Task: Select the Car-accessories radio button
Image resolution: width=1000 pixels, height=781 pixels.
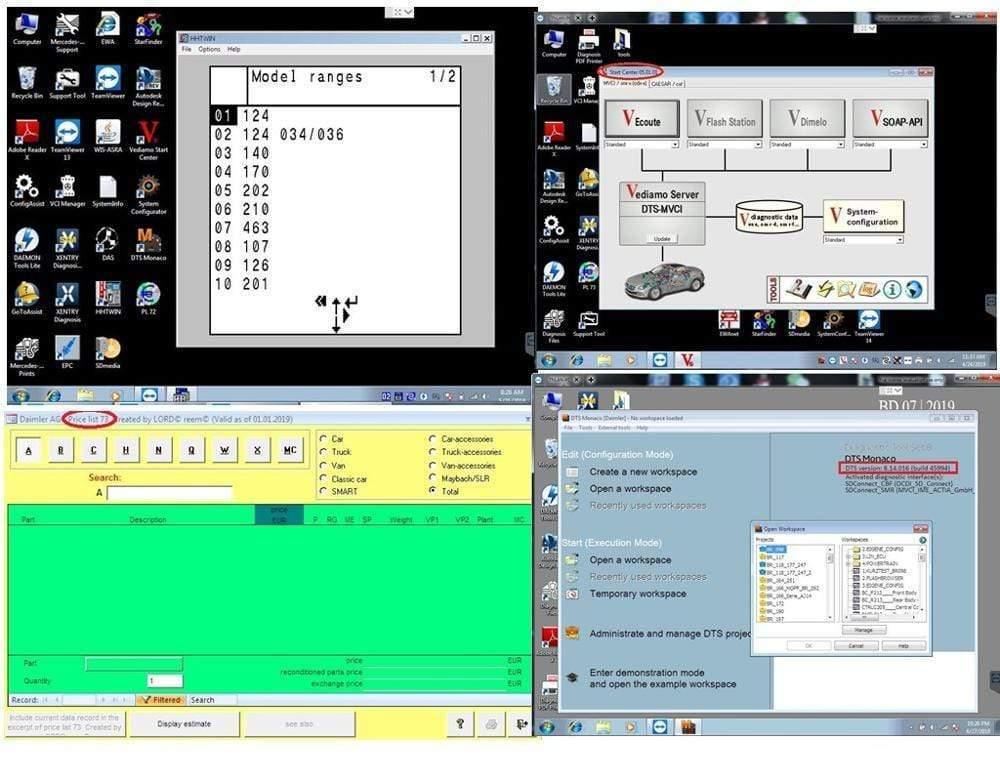Action: point(432,439)
